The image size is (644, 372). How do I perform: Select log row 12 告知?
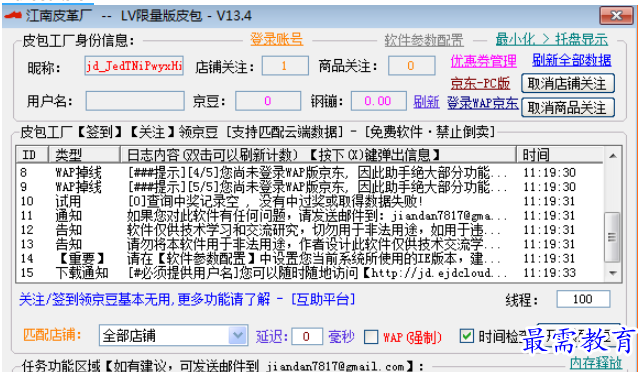point(310,230)
